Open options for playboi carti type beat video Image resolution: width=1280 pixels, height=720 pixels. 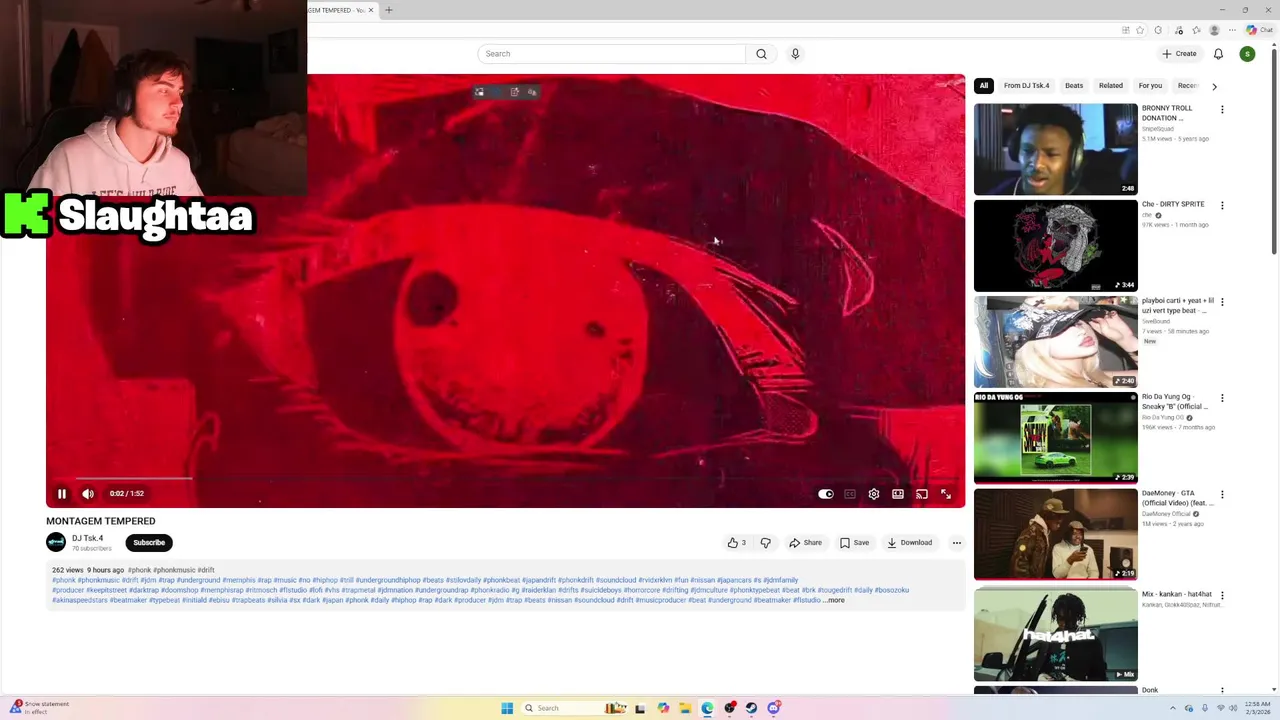point(1221,301)
